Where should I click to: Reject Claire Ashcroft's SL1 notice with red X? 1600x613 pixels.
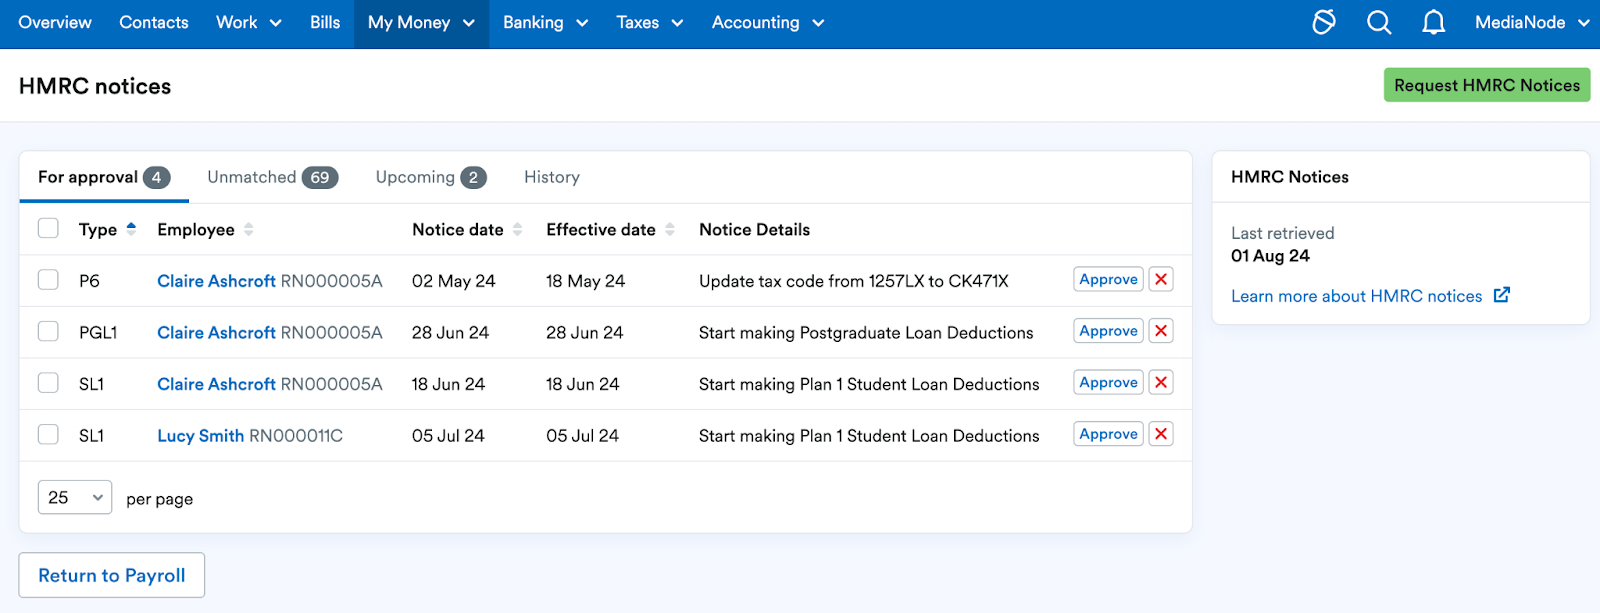coord(1161,383)
